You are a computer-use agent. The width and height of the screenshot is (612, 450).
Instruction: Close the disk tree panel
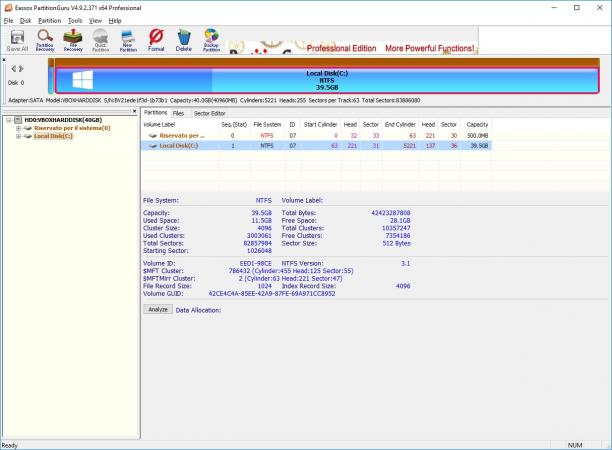click(135, 111)
